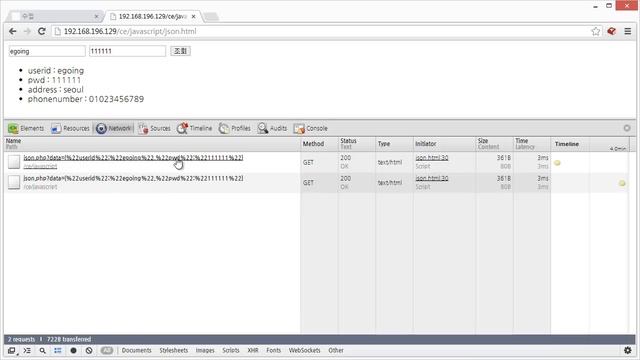Go back to previous page
Image resolution: width=640 pixels, height=360 pixels.
[13, 31]
